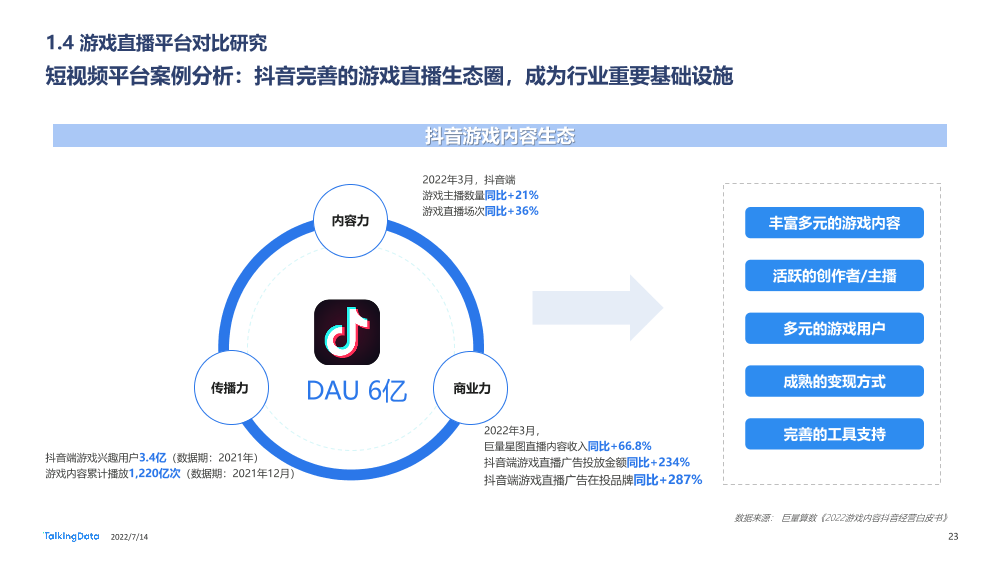Click the footer date 2022/7/14

pos(129,537)
